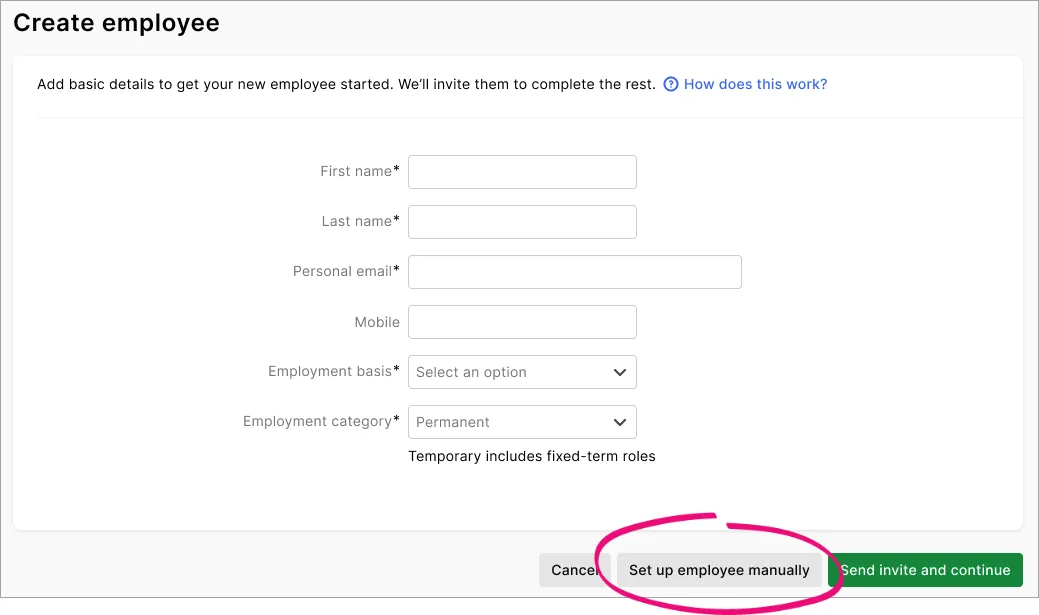The height and width of the screenshot is (615, 1039).
Task: Click the fixed-term roles hint text
Action: [x=530, y=456]
